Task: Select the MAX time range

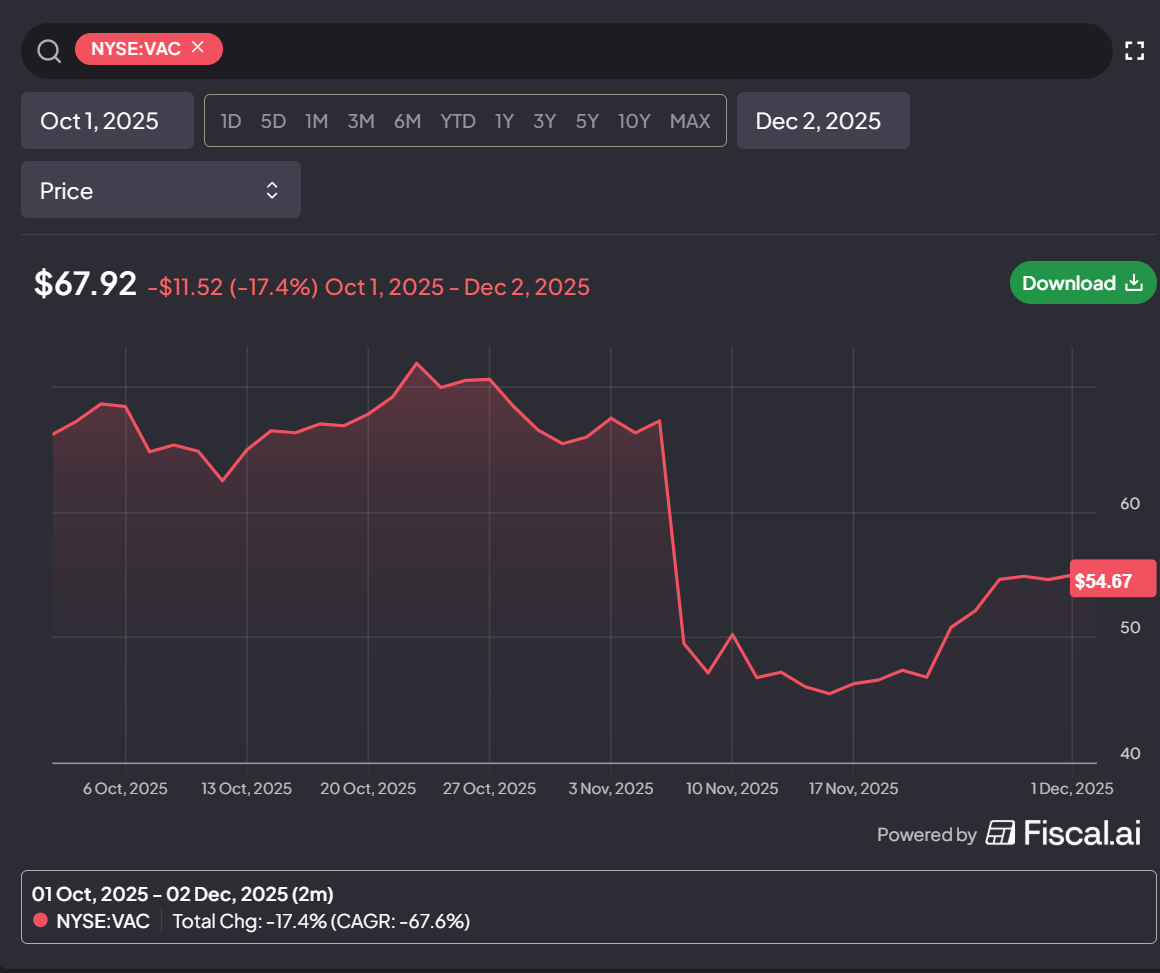Action: tap(689, 121)
